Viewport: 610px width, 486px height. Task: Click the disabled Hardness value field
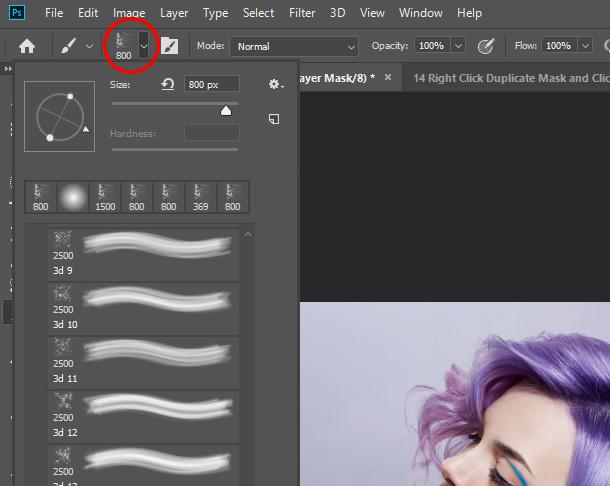pos(212,133)
